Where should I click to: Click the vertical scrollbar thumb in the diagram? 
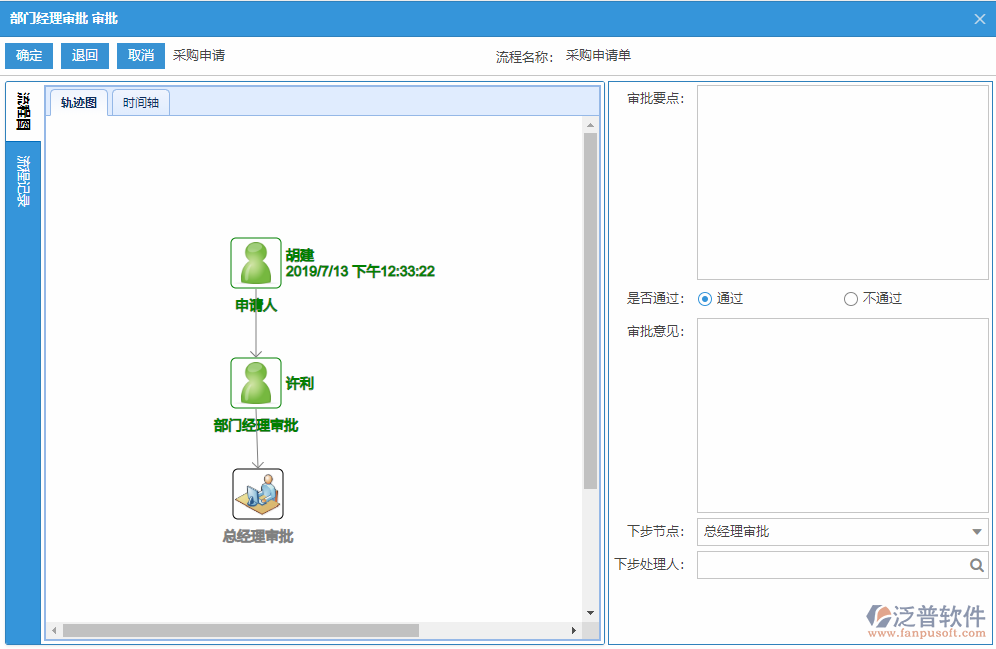[590, 311]
